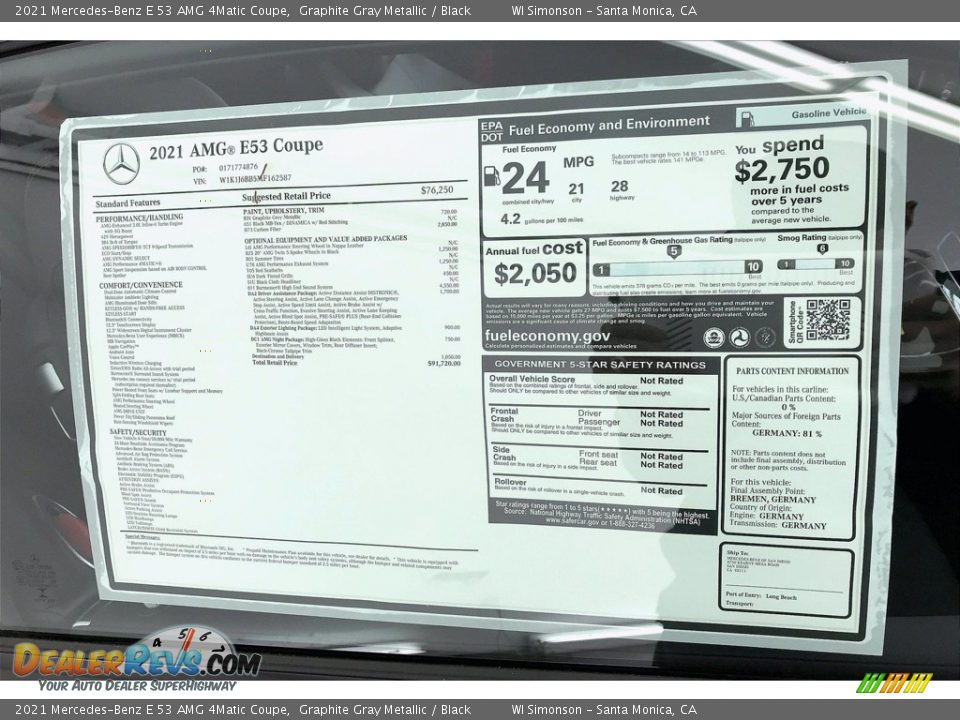Click 'Not Rated' beside Rear seat

(x=661, y=465)
